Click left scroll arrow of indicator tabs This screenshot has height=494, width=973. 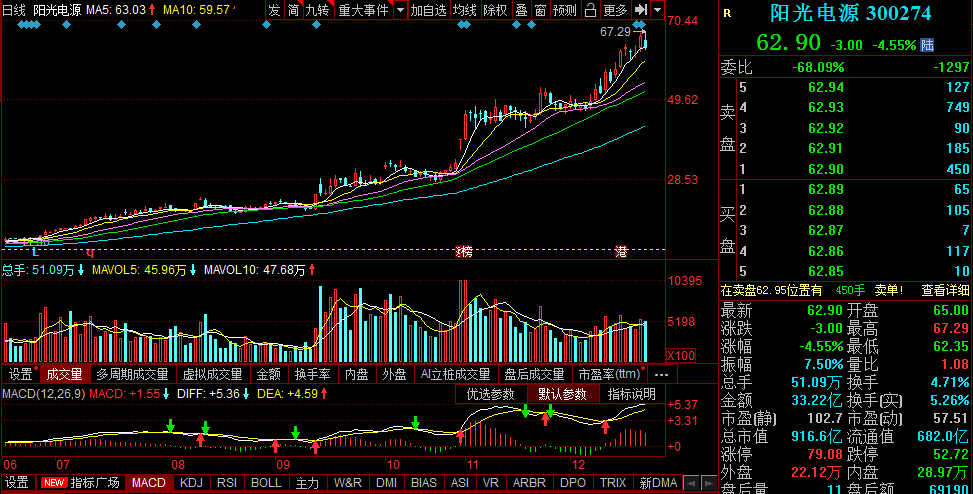(x=690, y=483)
